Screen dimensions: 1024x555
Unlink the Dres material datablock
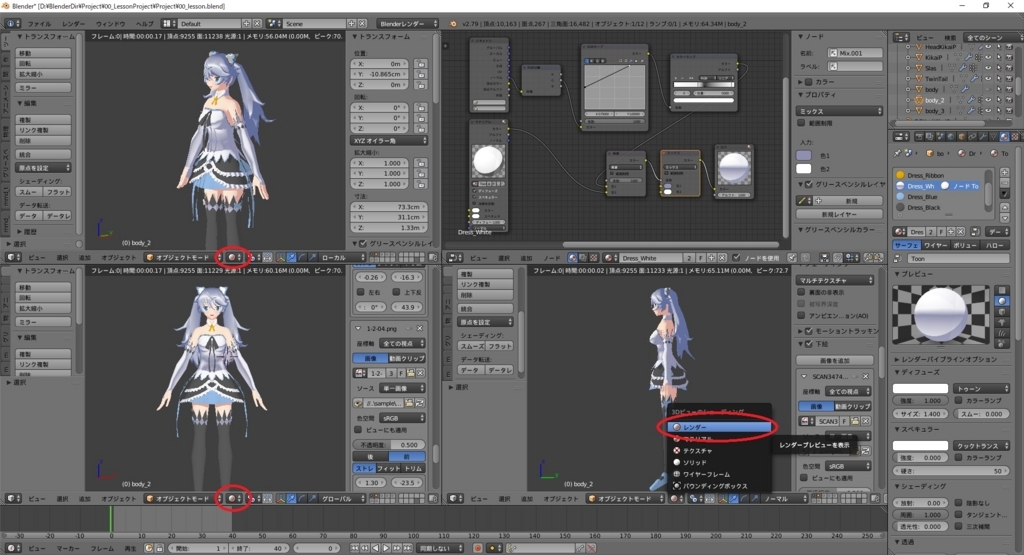click(961, 232)
